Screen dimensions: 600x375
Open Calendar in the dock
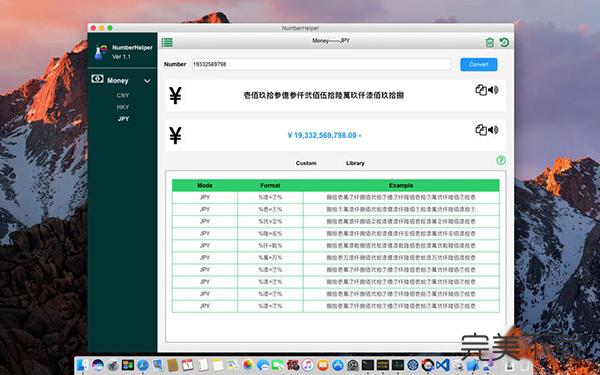click(x=188, y=365)
